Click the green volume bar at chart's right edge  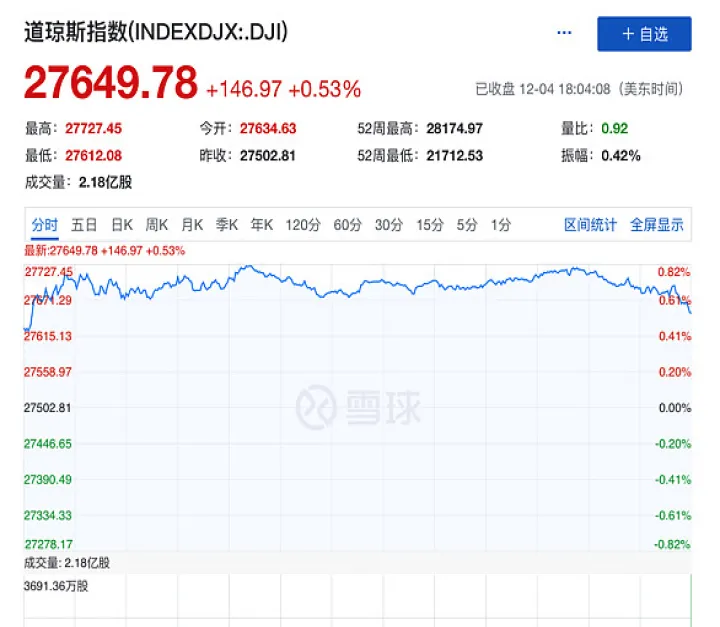click(x=690, y=601)
